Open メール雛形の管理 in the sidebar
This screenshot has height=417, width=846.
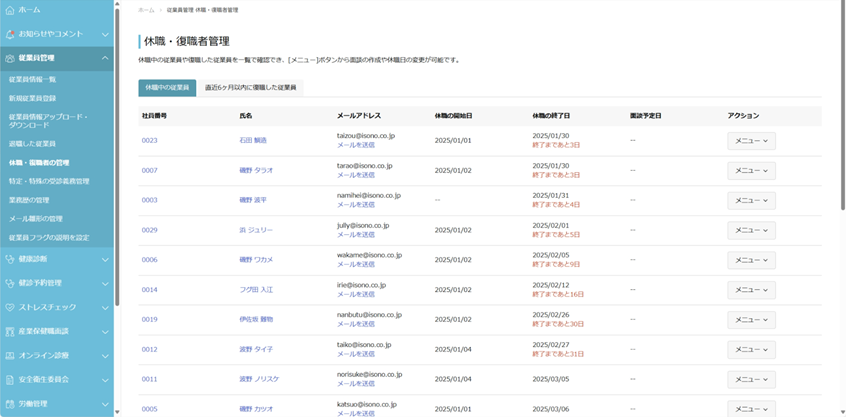(x=36, y=218)
